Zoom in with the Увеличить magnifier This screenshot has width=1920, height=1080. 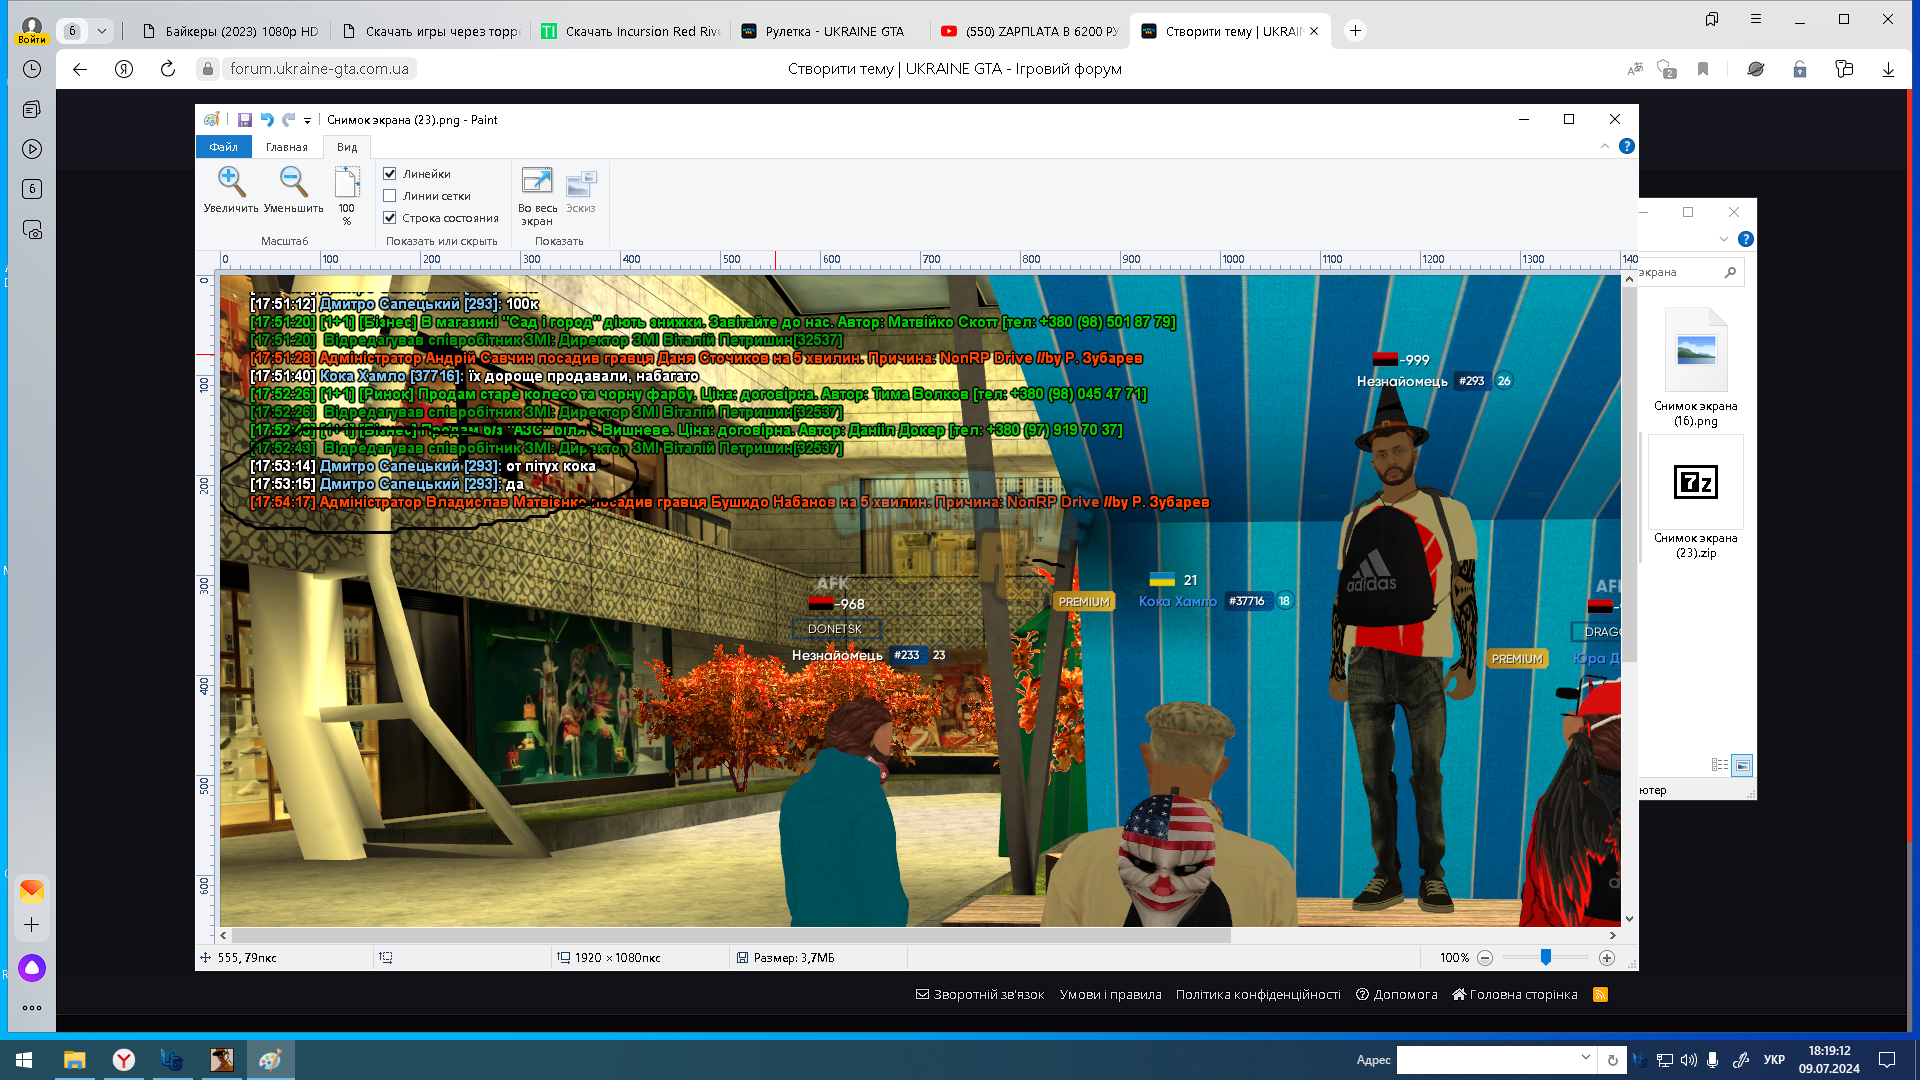pyautogui.click(x=231, y=190)
